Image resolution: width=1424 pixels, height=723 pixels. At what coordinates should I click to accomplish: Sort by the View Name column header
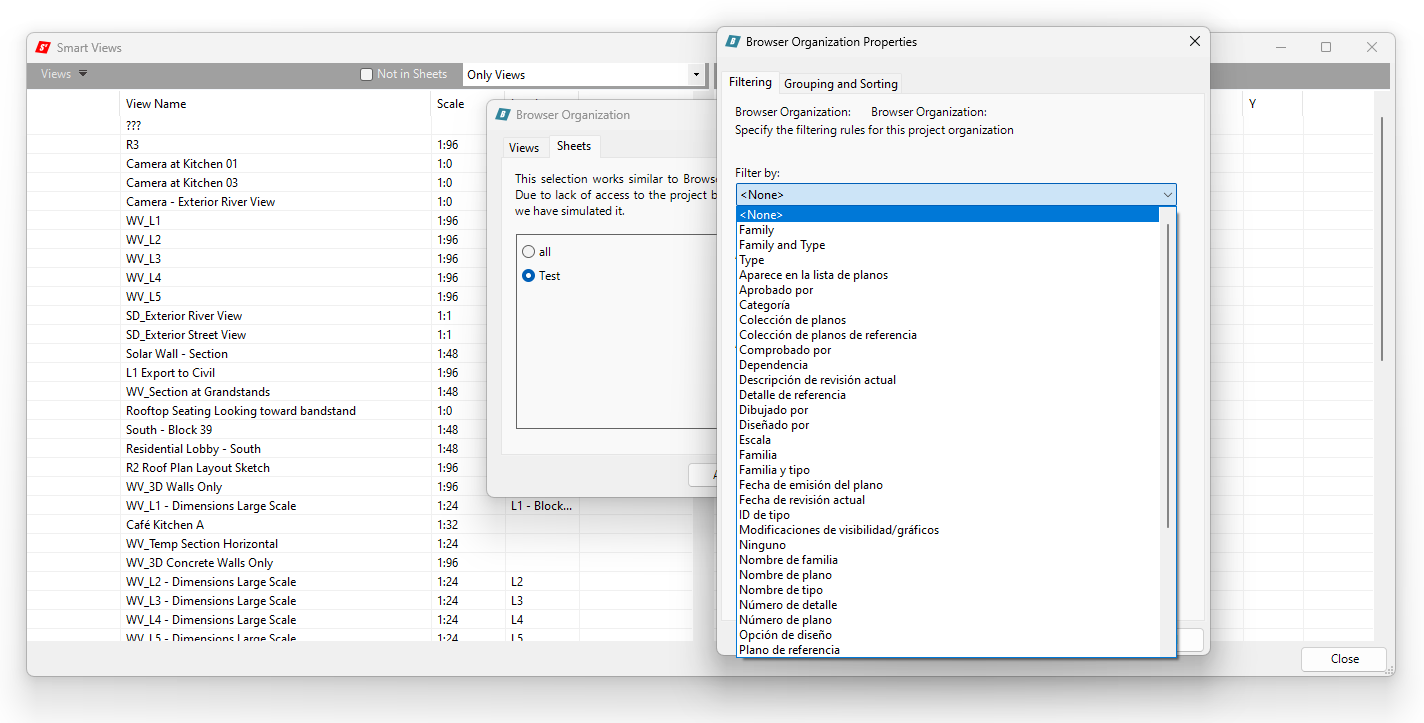pyautogui.click(x=276, y=104)
